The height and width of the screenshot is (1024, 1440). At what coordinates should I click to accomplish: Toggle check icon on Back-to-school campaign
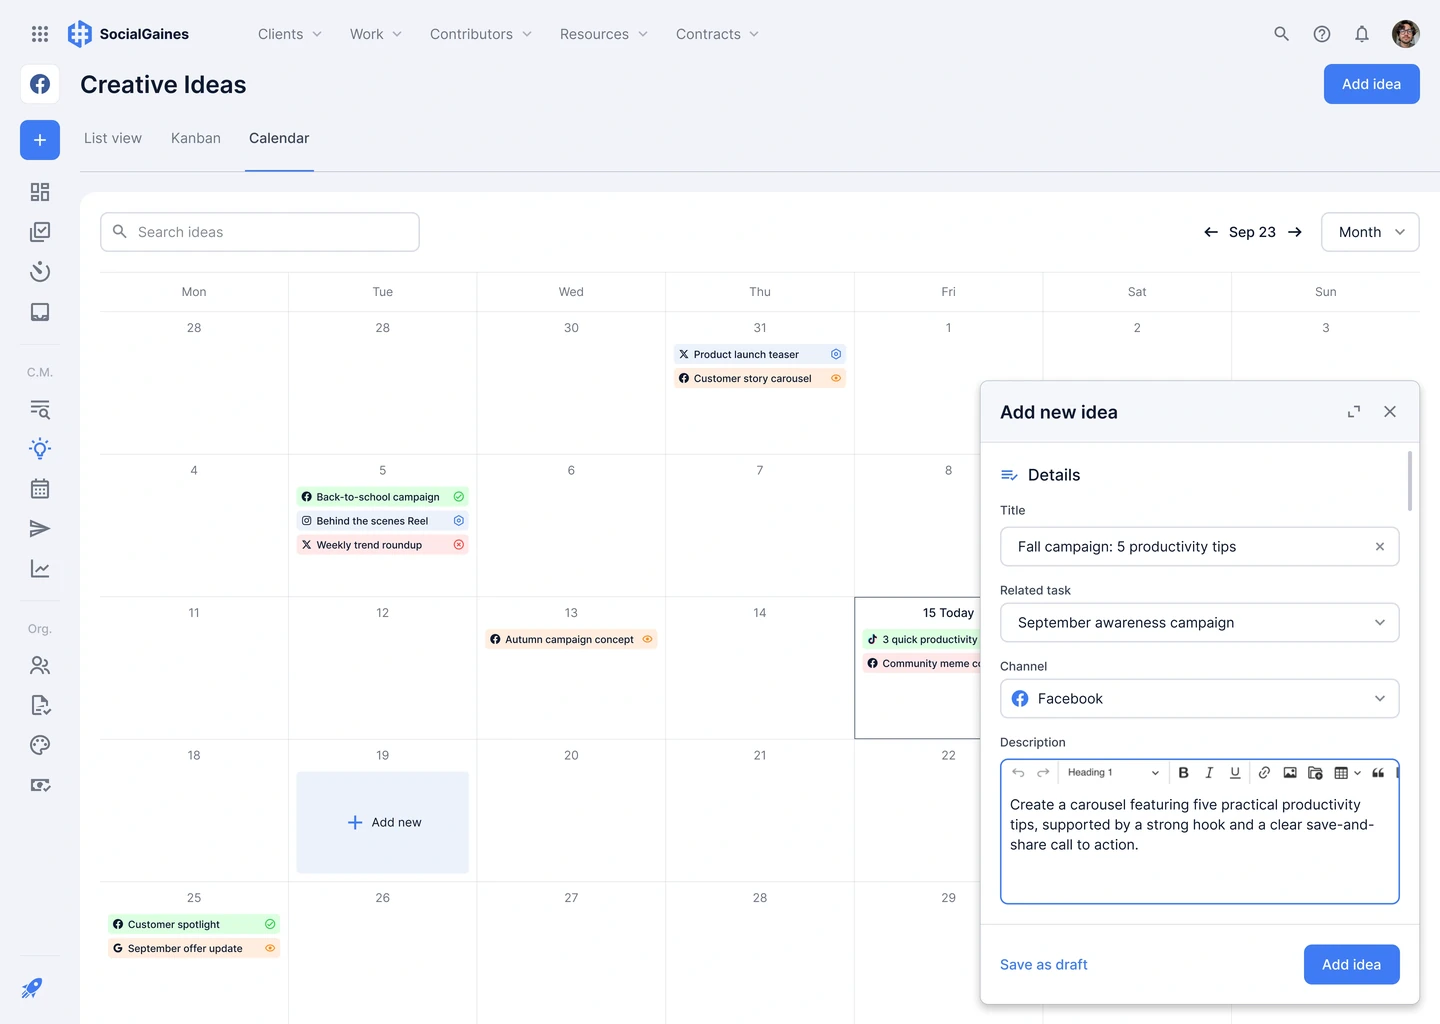[459, 497]
